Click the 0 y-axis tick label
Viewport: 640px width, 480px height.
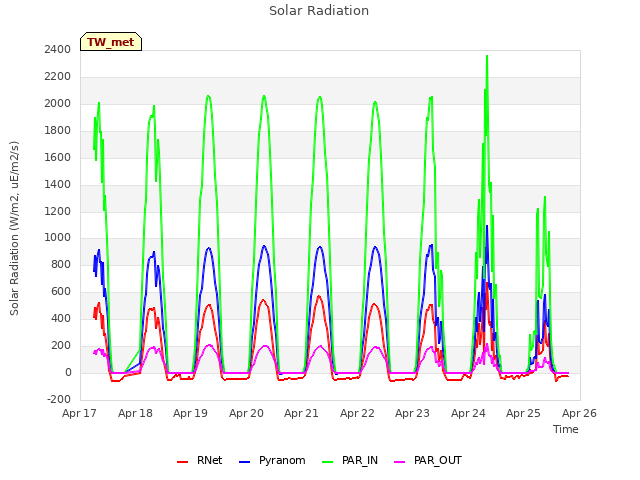tap(68, 372)
